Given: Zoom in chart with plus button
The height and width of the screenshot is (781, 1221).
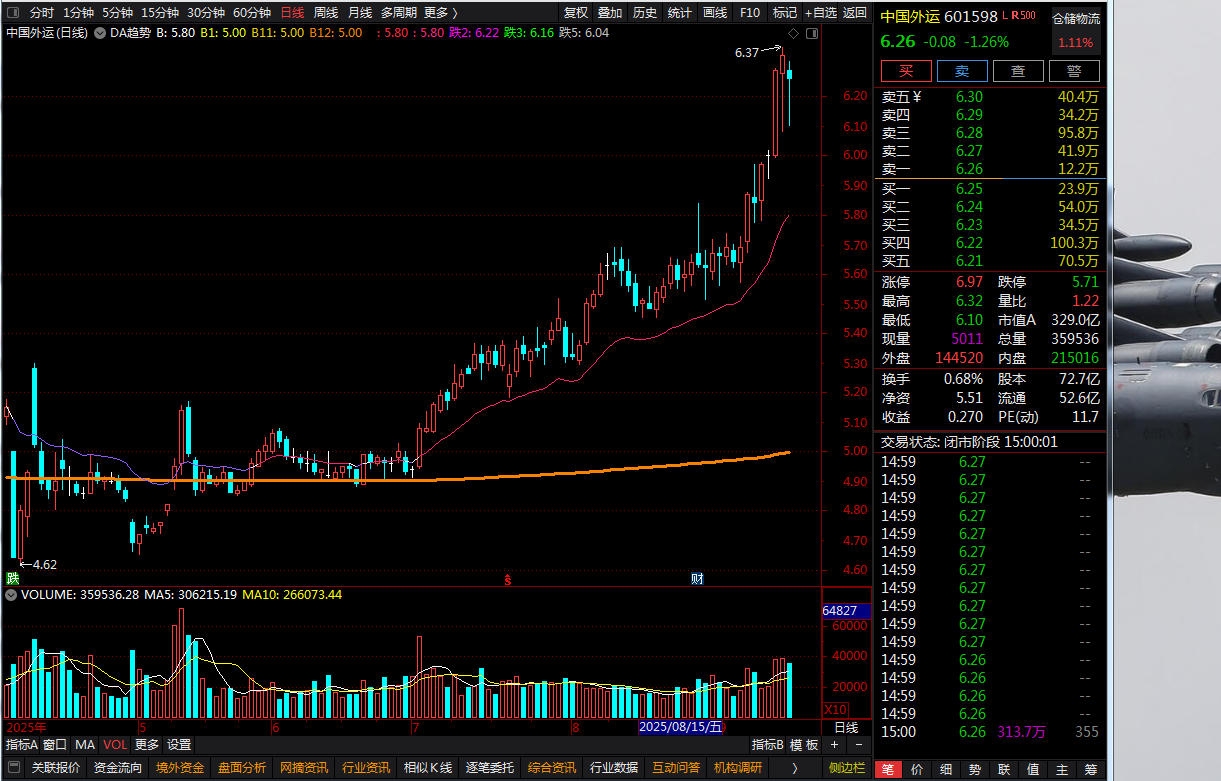Looking at the screenshot, I should click(x=836, y=745).
